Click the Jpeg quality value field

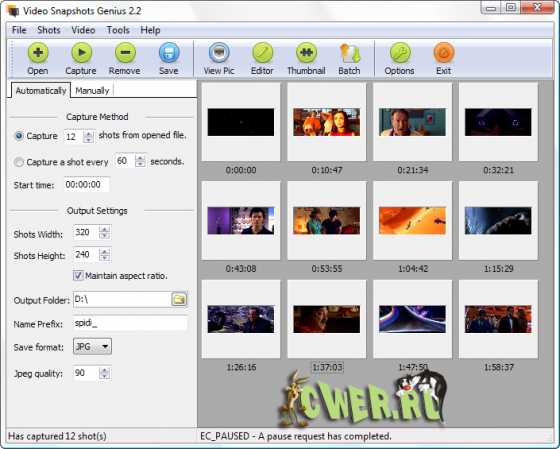click(86, 373)
